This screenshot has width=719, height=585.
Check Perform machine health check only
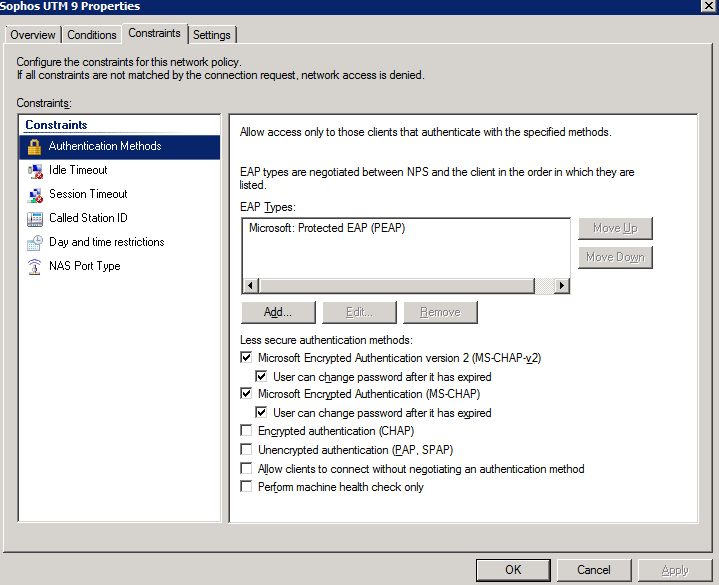pyautogui.click(x=246, y=486)
